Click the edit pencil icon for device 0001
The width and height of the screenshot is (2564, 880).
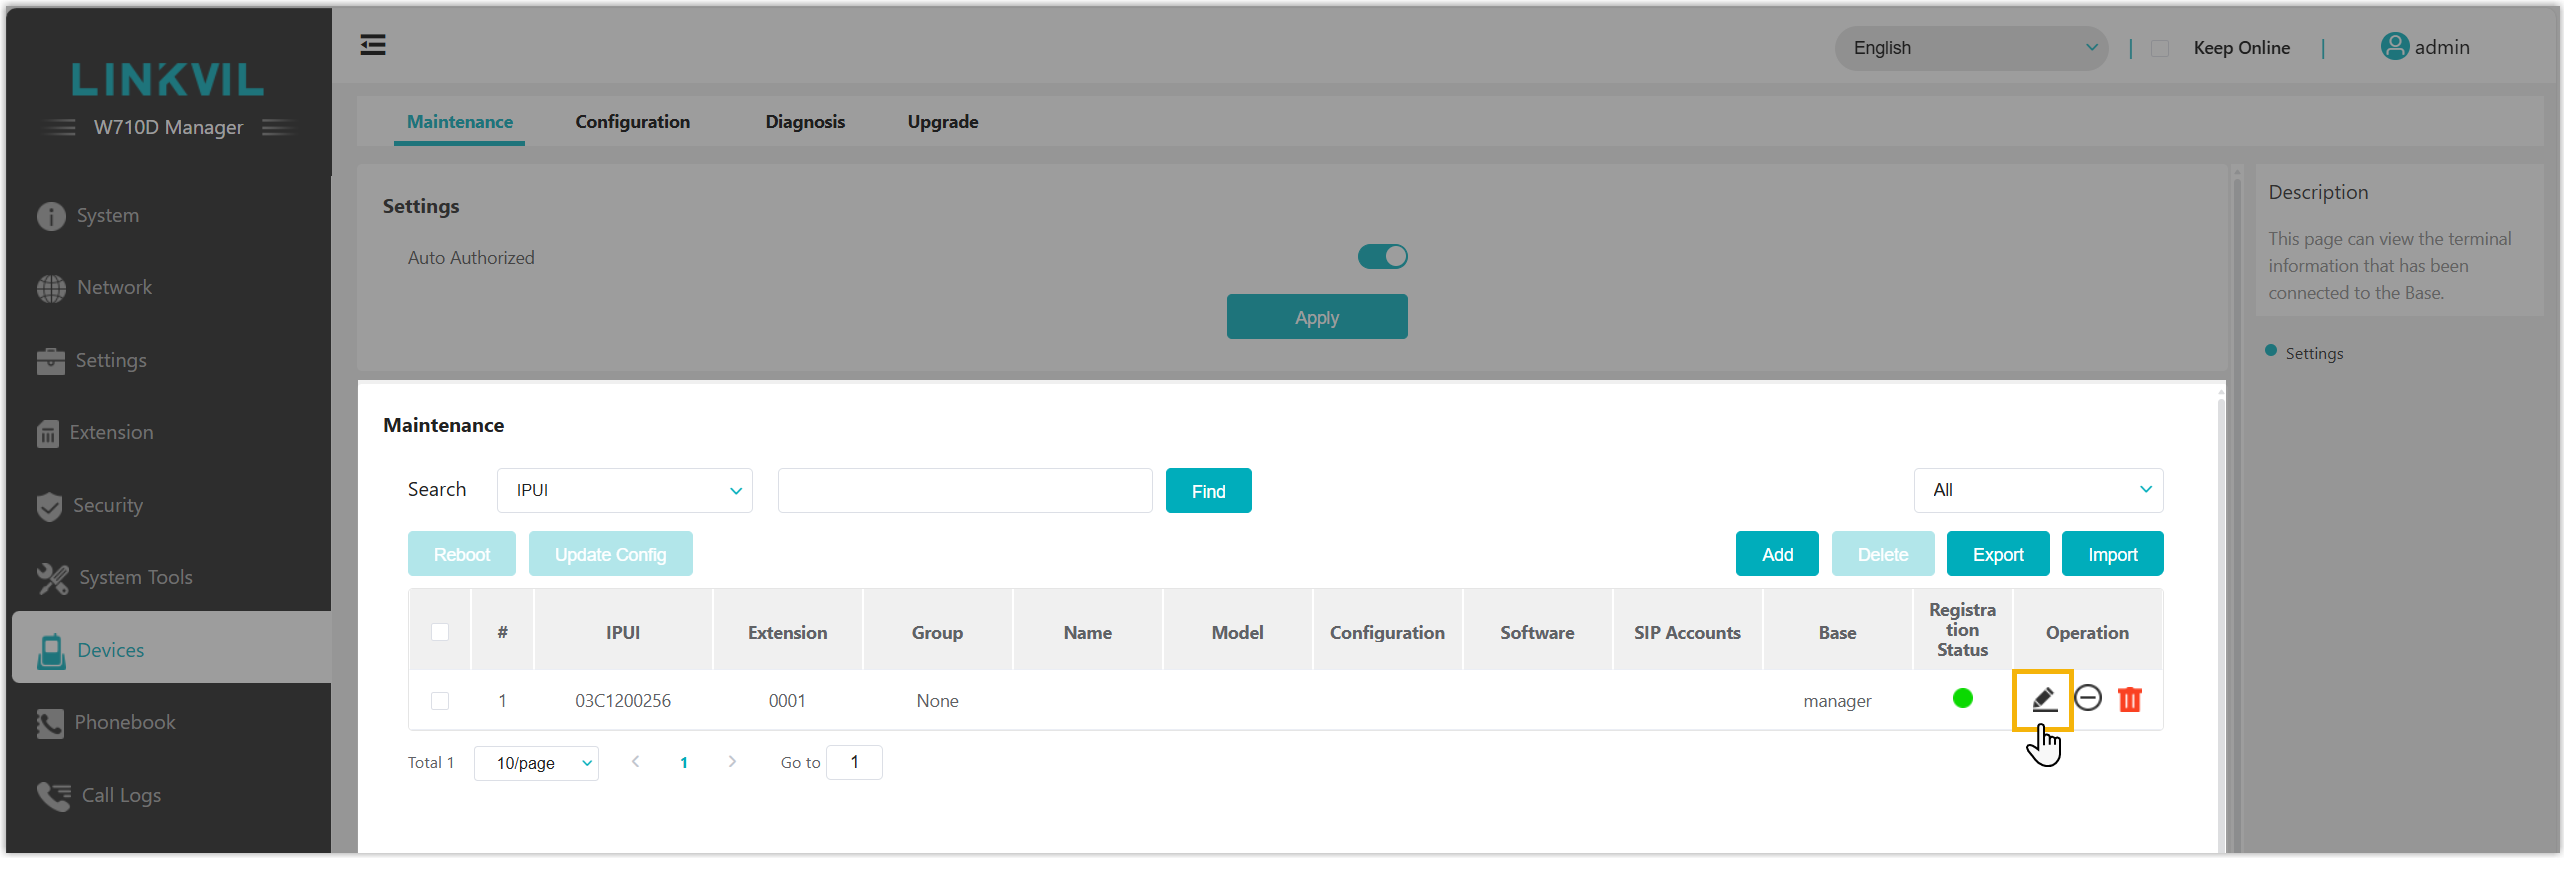[2043, 699]
